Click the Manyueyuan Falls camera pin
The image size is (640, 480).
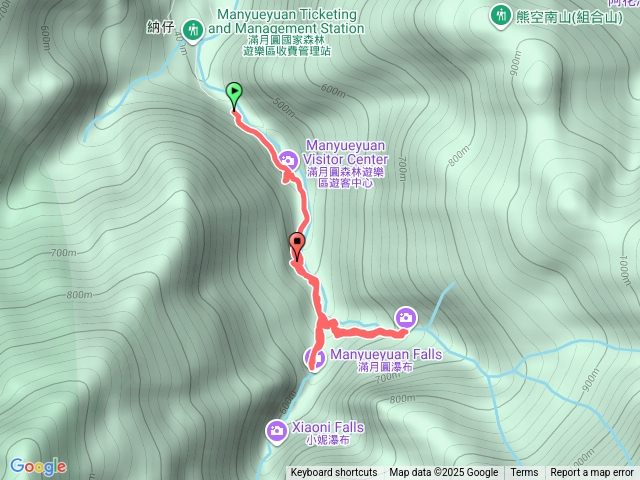[315, 358]
